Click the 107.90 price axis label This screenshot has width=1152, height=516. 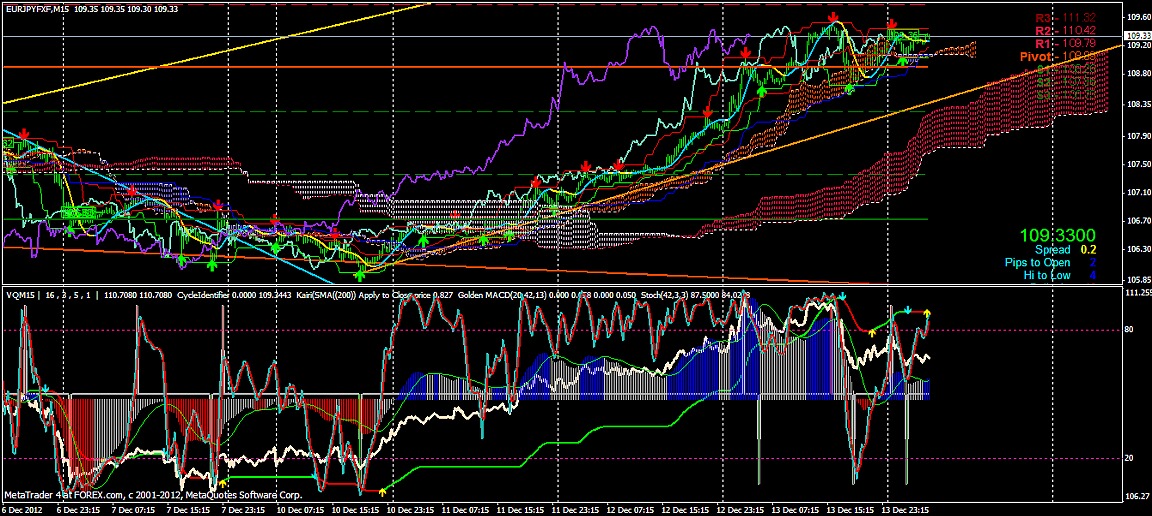tap(1138, 136)
